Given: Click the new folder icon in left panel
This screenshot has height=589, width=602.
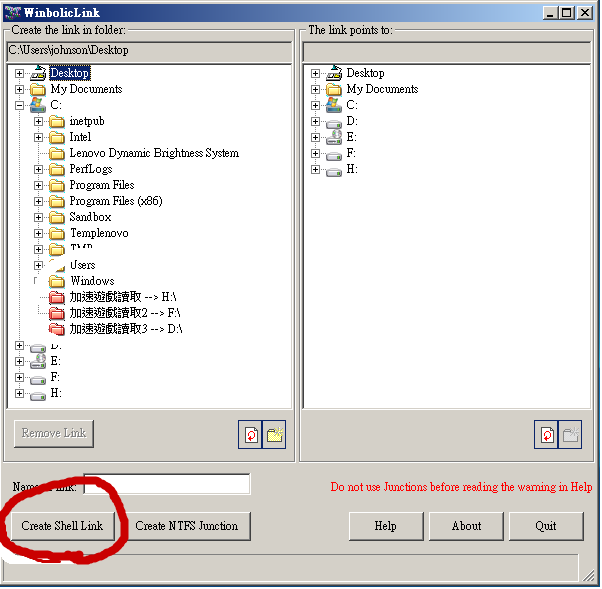Looking at the screenshot, I should pos(274,435).
